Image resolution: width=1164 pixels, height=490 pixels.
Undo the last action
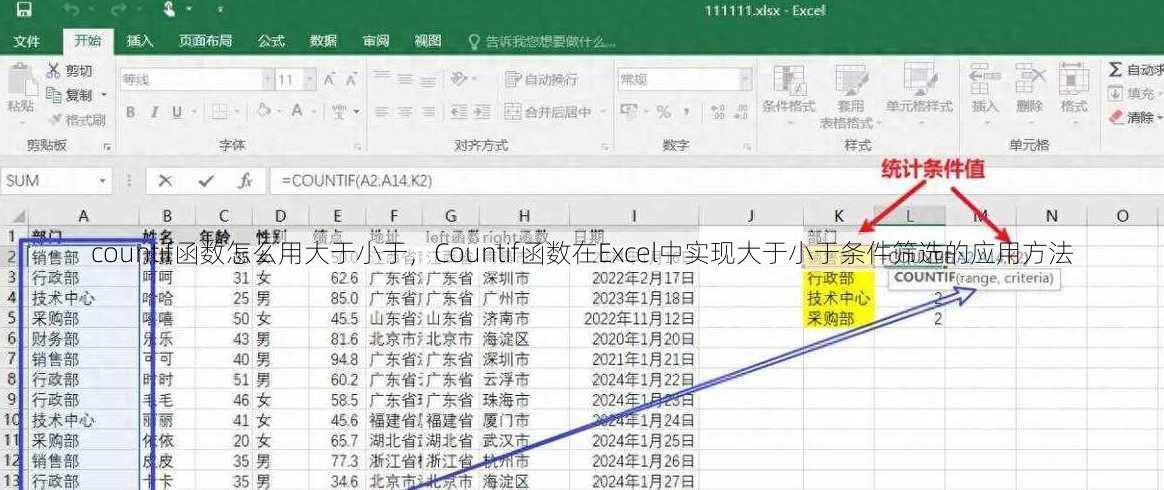(72, 10)
